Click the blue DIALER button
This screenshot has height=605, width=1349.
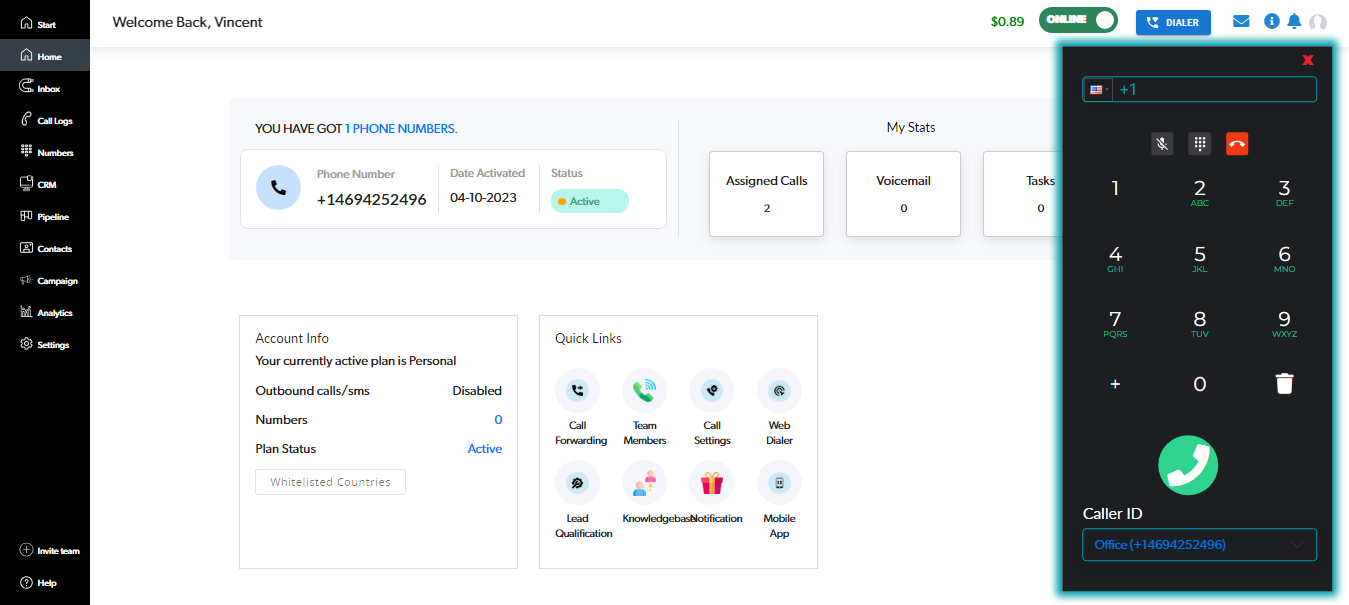[x=1173, y=22]
